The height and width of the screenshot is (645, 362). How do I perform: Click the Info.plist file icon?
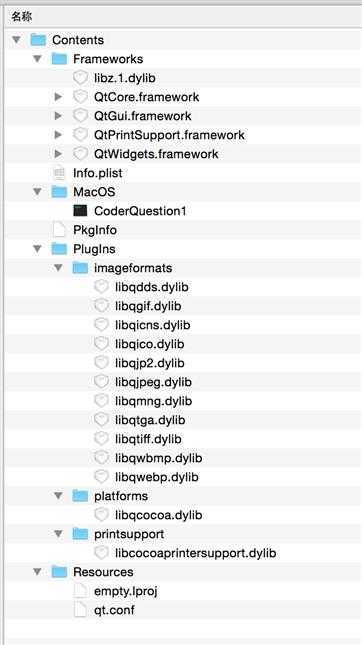(59, 173)
